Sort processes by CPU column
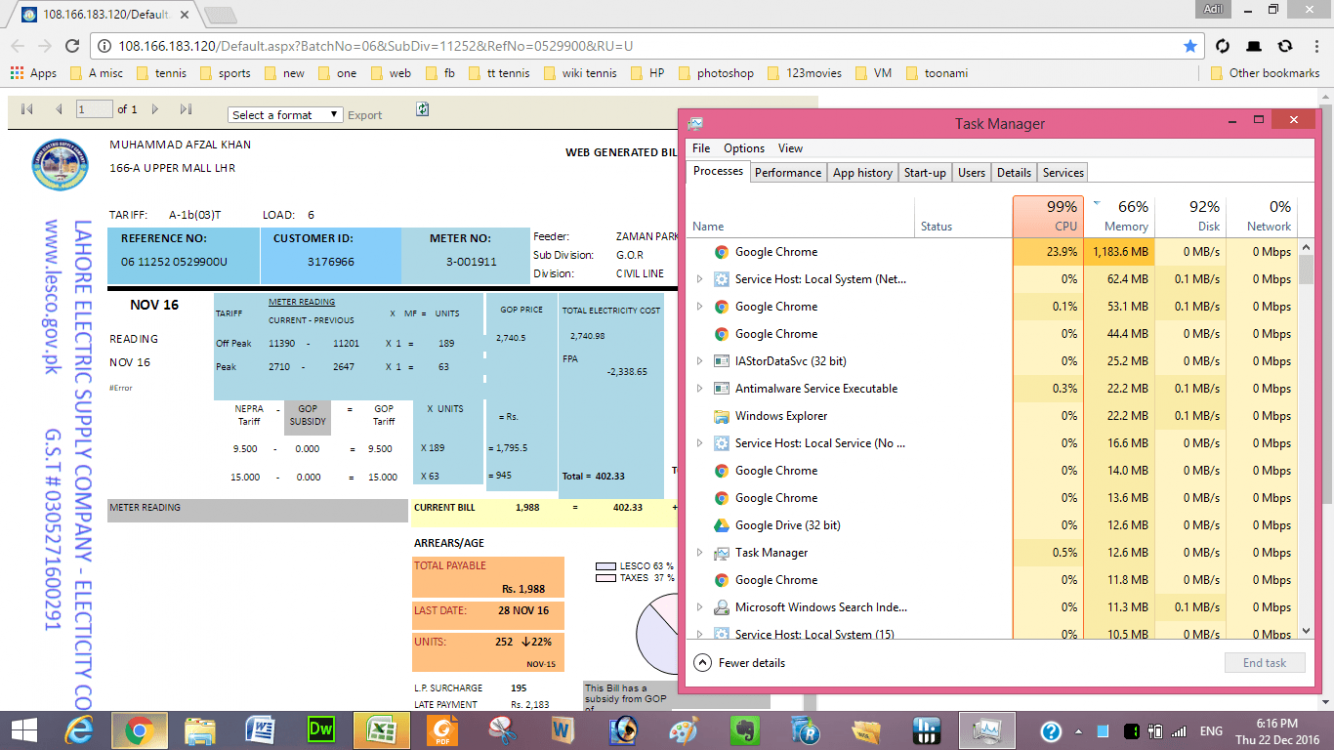Viewport: 1334px width, 750px height. coord(1047,216)
